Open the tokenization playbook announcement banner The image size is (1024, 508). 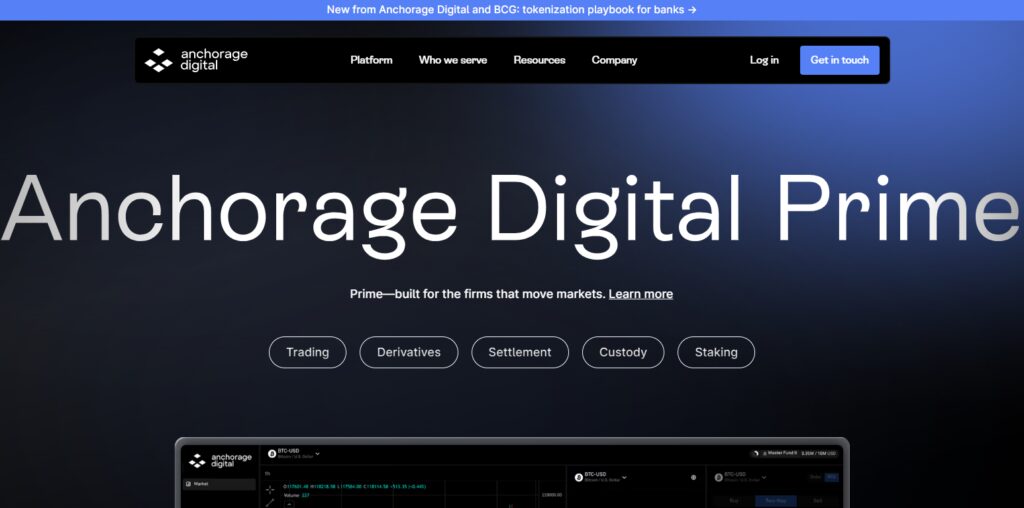click(x=511, y=10)
